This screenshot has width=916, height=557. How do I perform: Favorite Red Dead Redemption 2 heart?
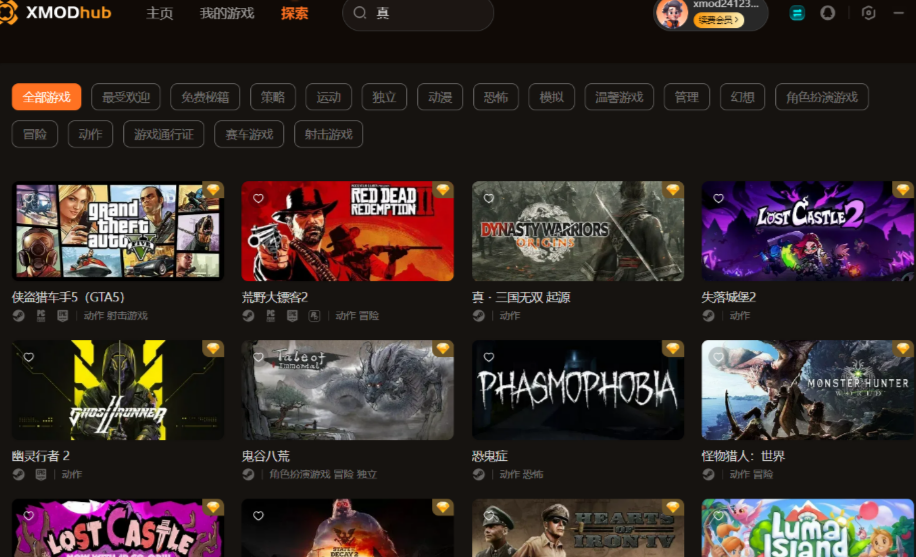point(258,199)
